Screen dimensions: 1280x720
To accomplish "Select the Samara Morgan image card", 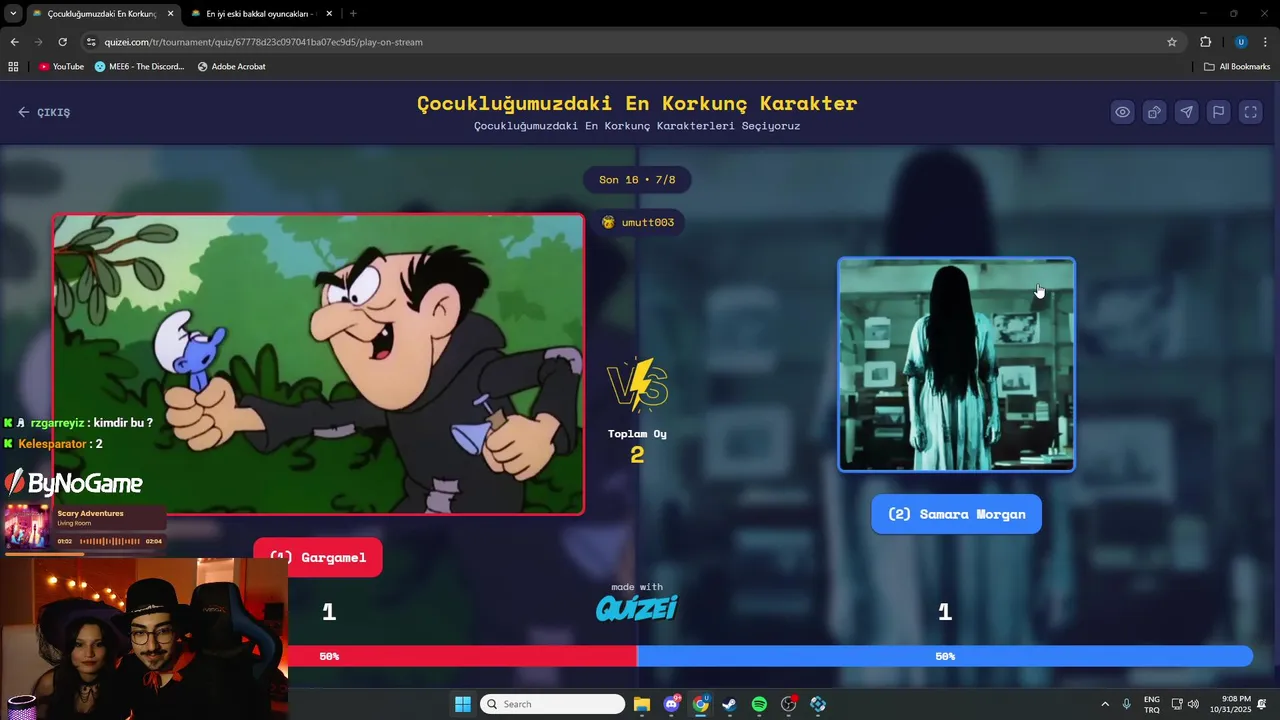I will (x=956, y=364).
